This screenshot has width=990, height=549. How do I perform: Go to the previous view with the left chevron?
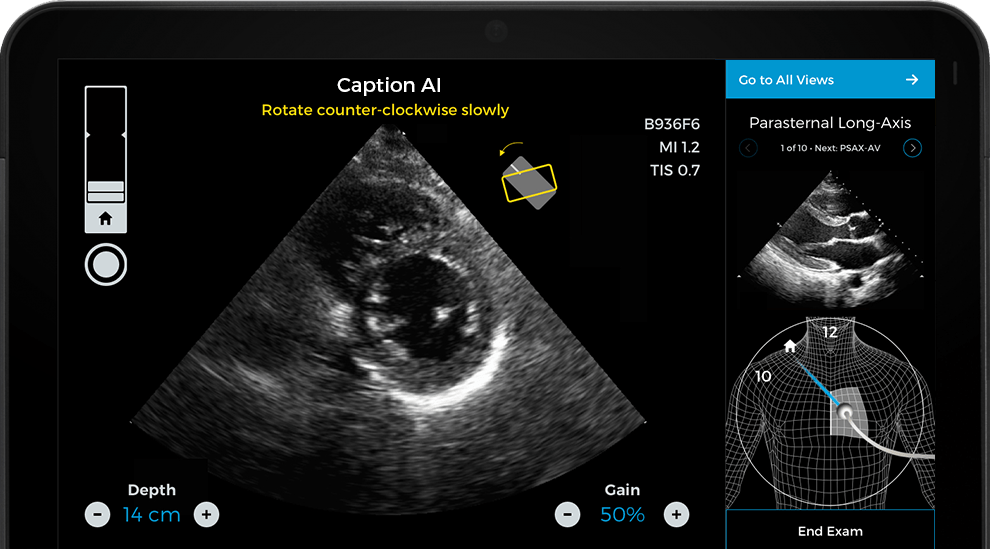[748, 148]
